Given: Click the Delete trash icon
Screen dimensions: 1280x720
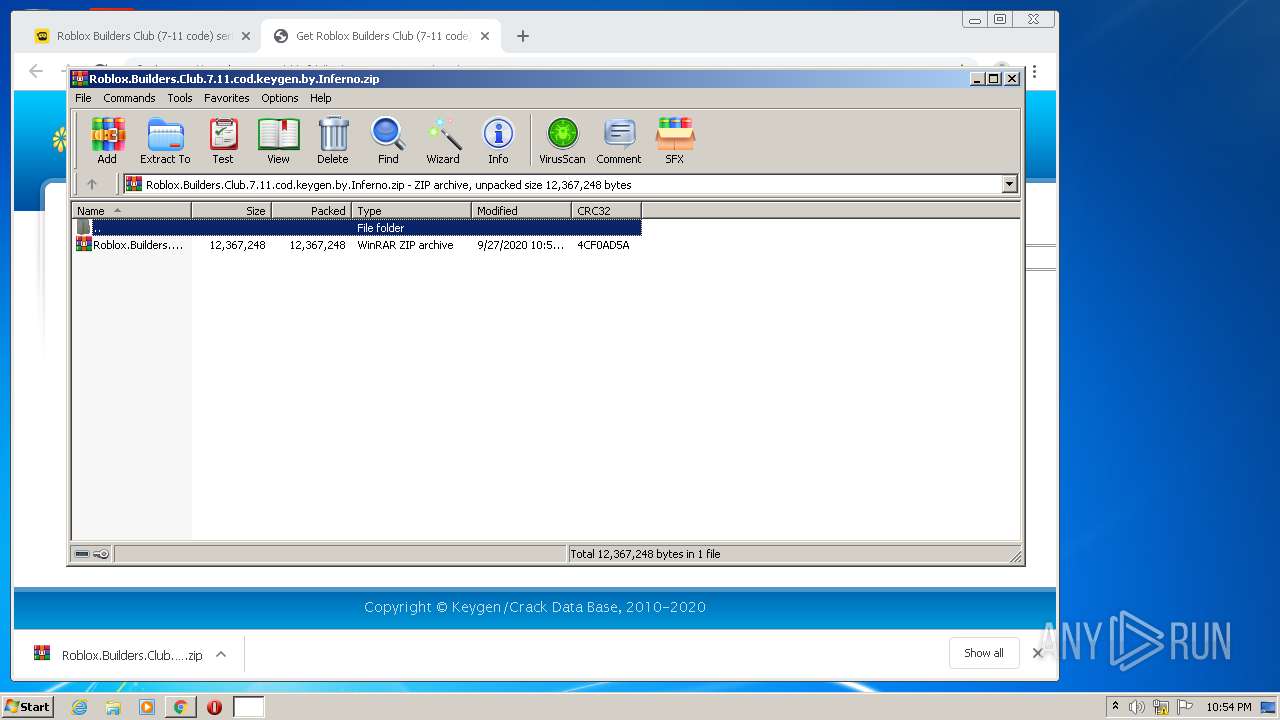Looking at the screenshot, I should (333, 140).
